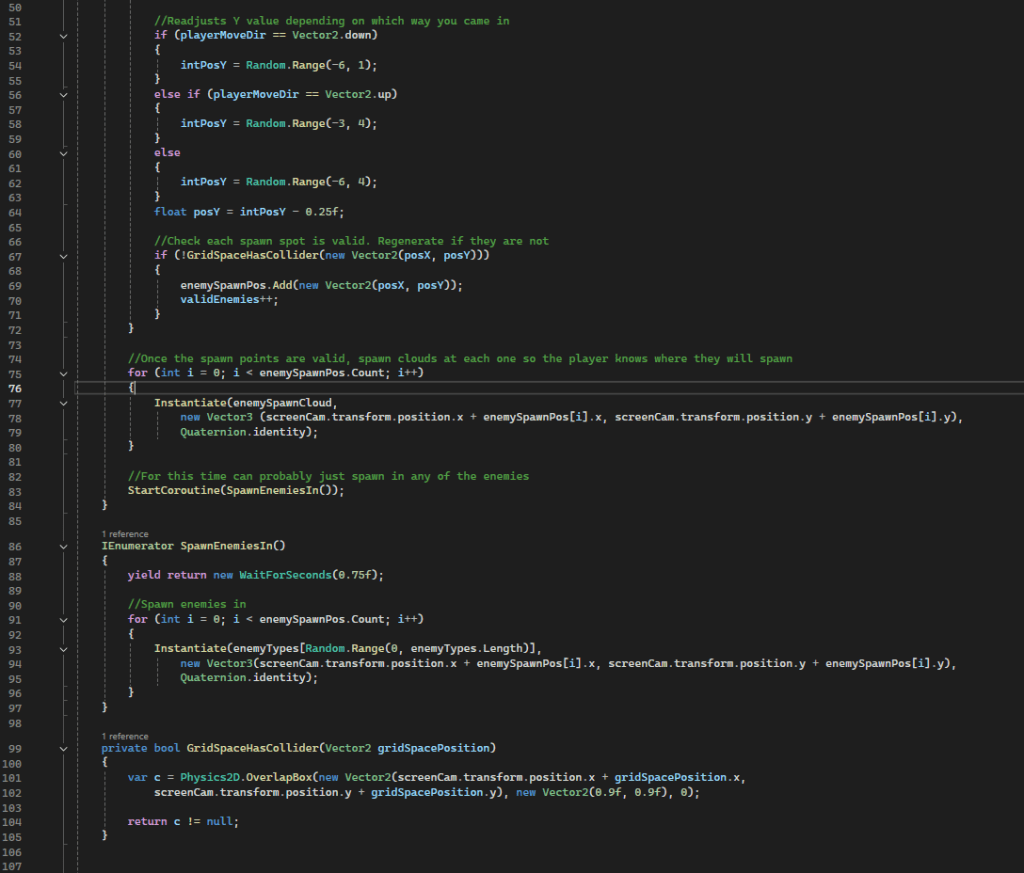Viewport: 1024px width, 873px height.
Task: Fold the for loop at line 91
Action: 65,619
